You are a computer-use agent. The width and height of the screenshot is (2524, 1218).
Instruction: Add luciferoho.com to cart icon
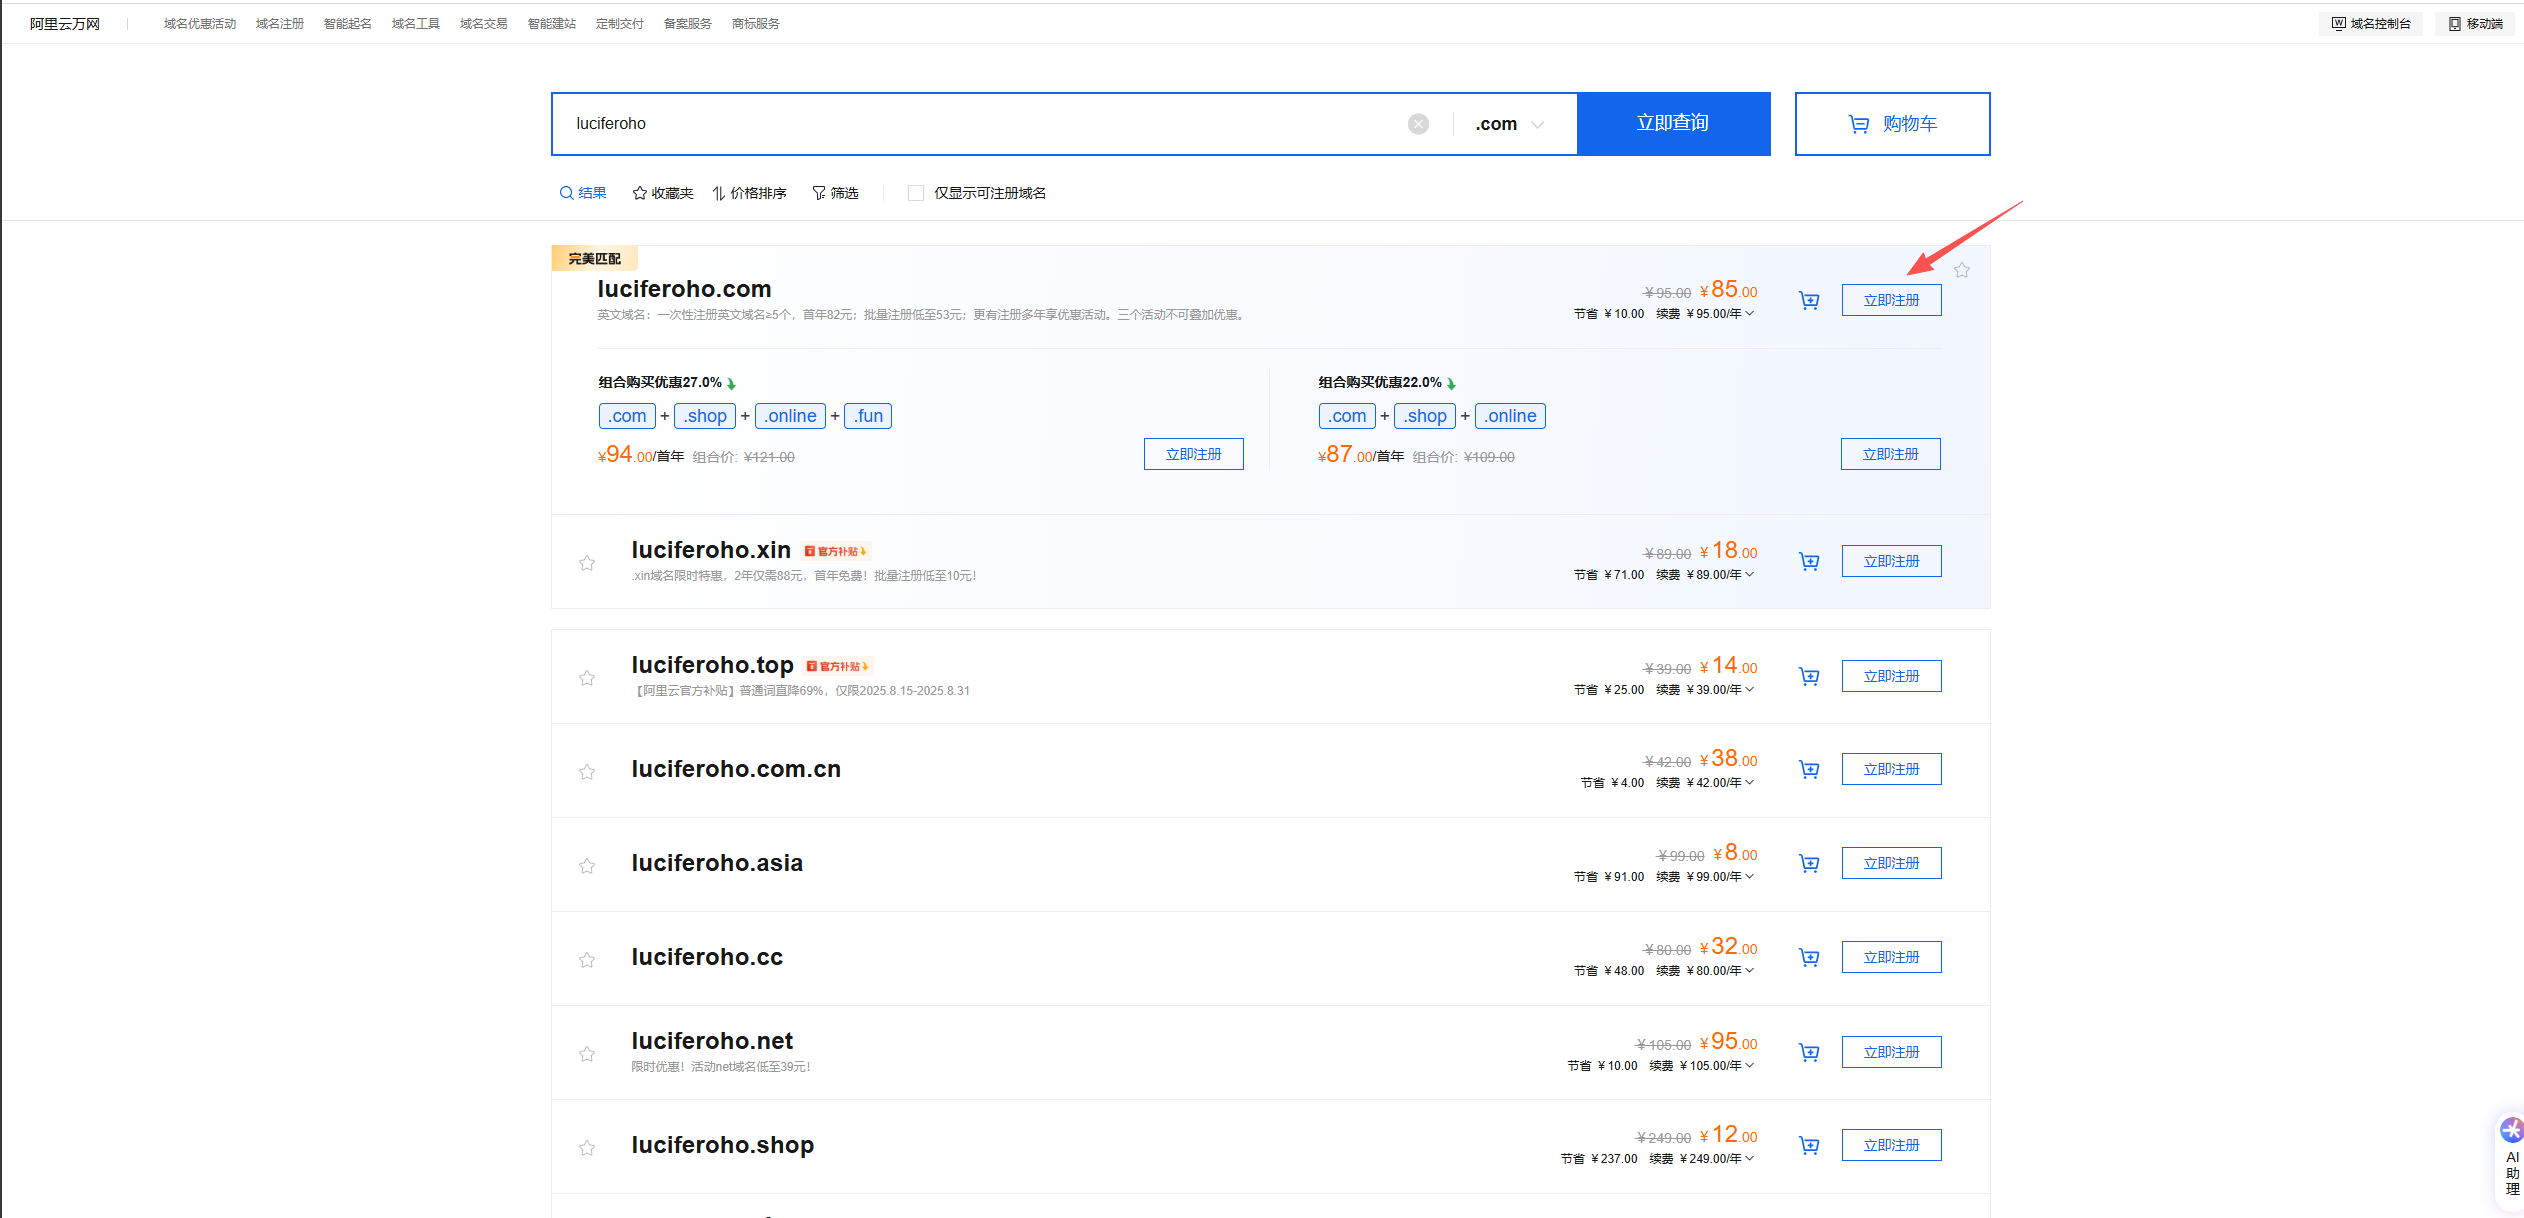pyautogui.click(x=1809, y=300)
